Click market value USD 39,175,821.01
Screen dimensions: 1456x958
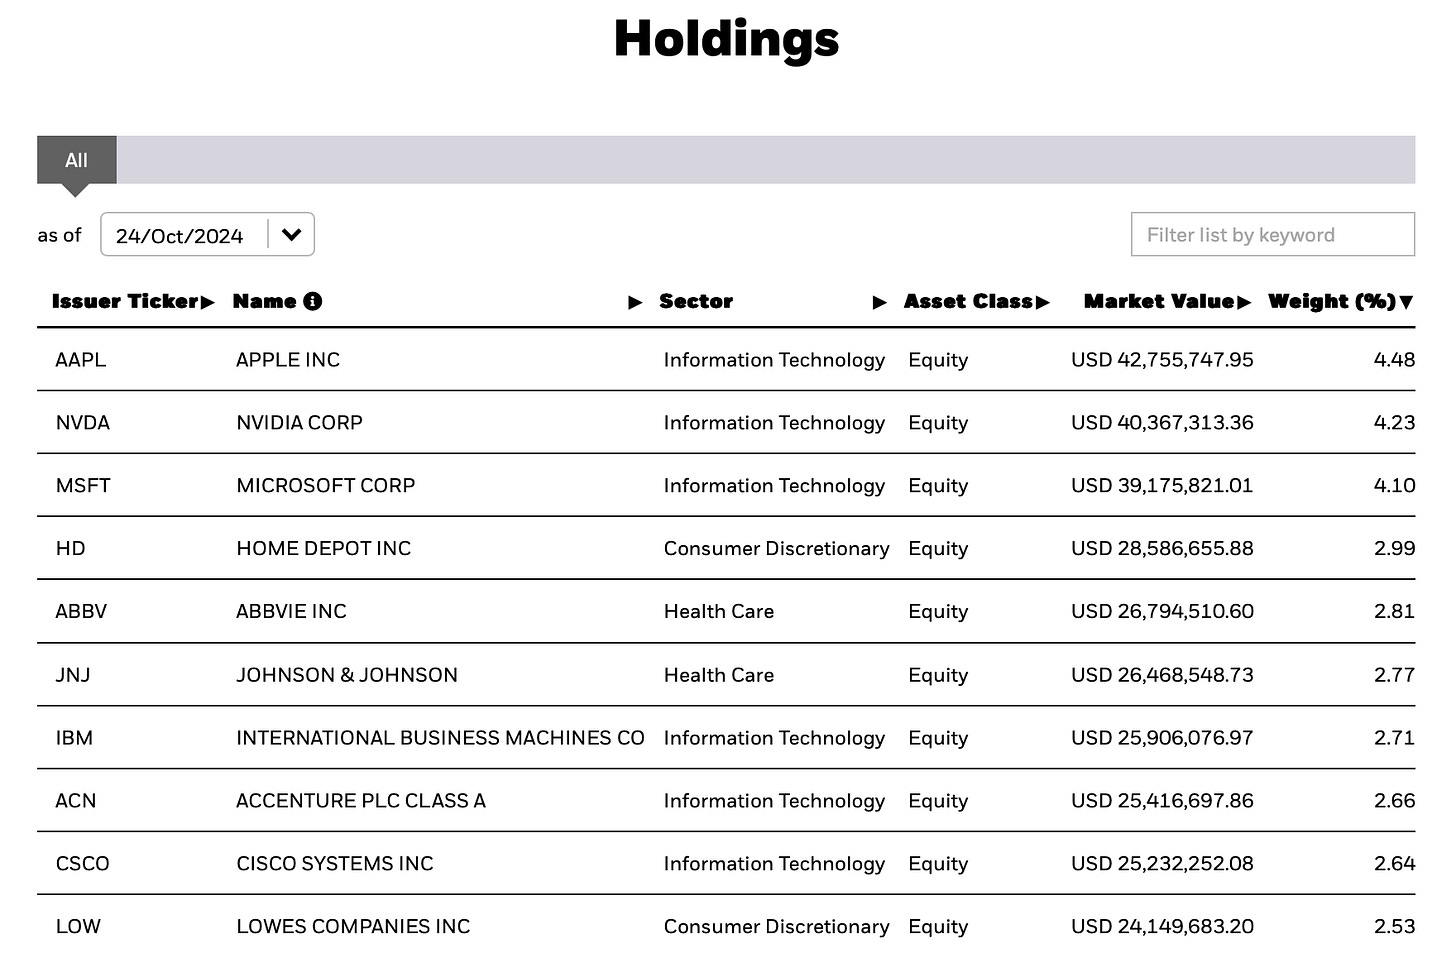click(x=1162, y=486)
